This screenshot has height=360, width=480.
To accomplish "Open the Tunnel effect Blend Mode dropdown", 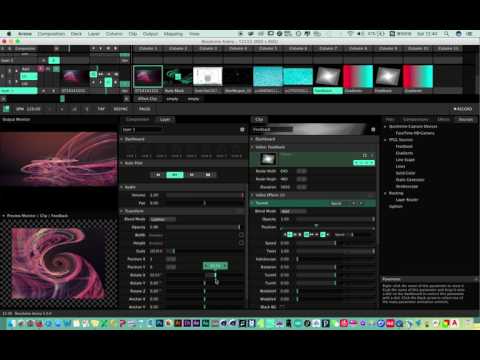I will 293,211.
